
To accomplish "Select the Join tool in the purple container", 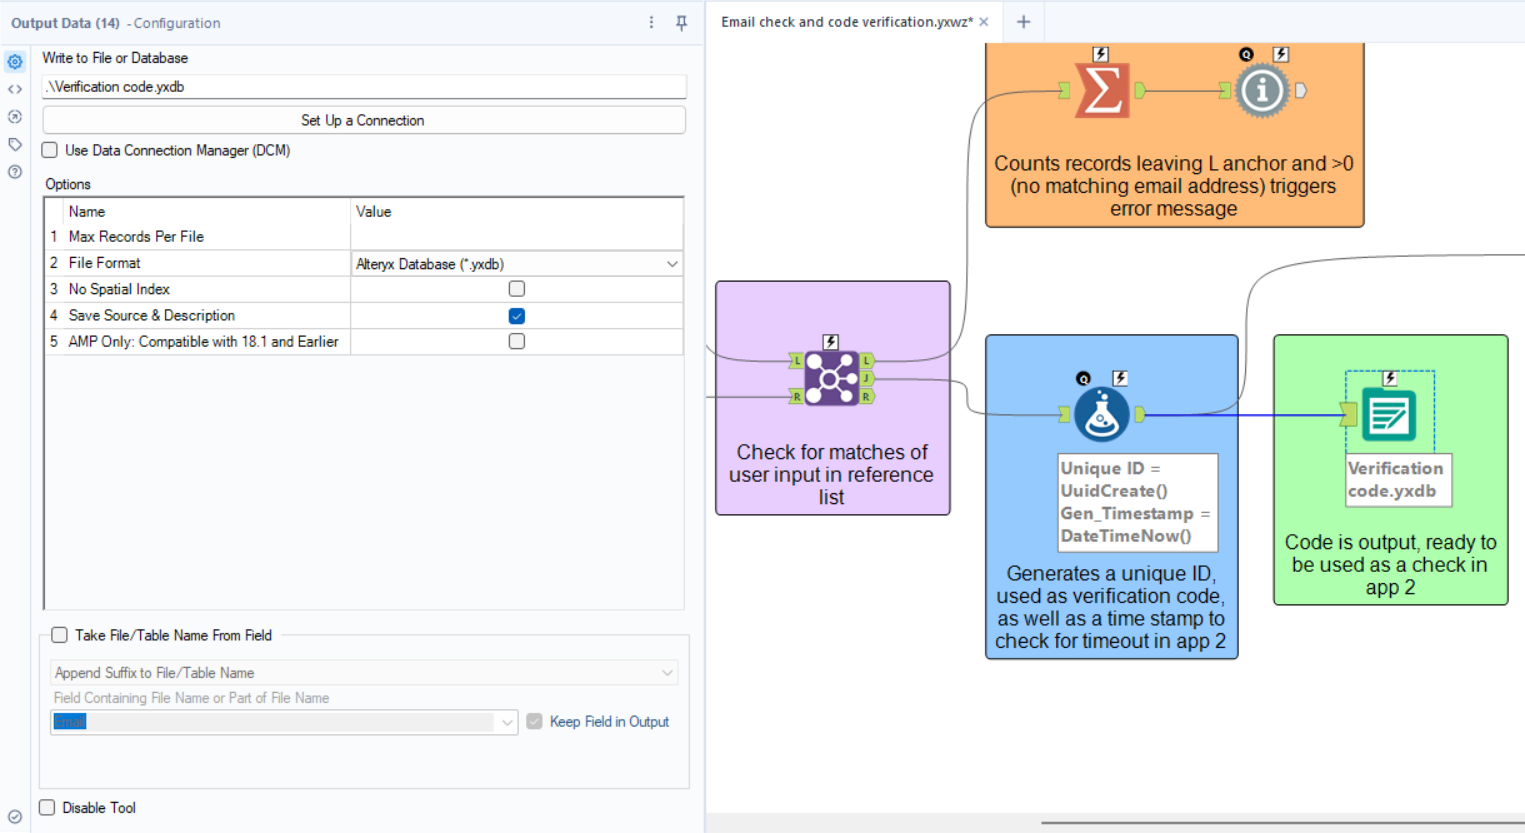I will coord(830,378).
